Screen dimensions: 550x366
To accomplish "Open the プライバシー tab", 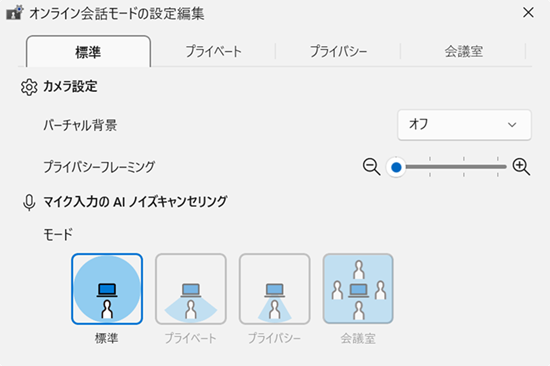I will click(x=338, y=52).
